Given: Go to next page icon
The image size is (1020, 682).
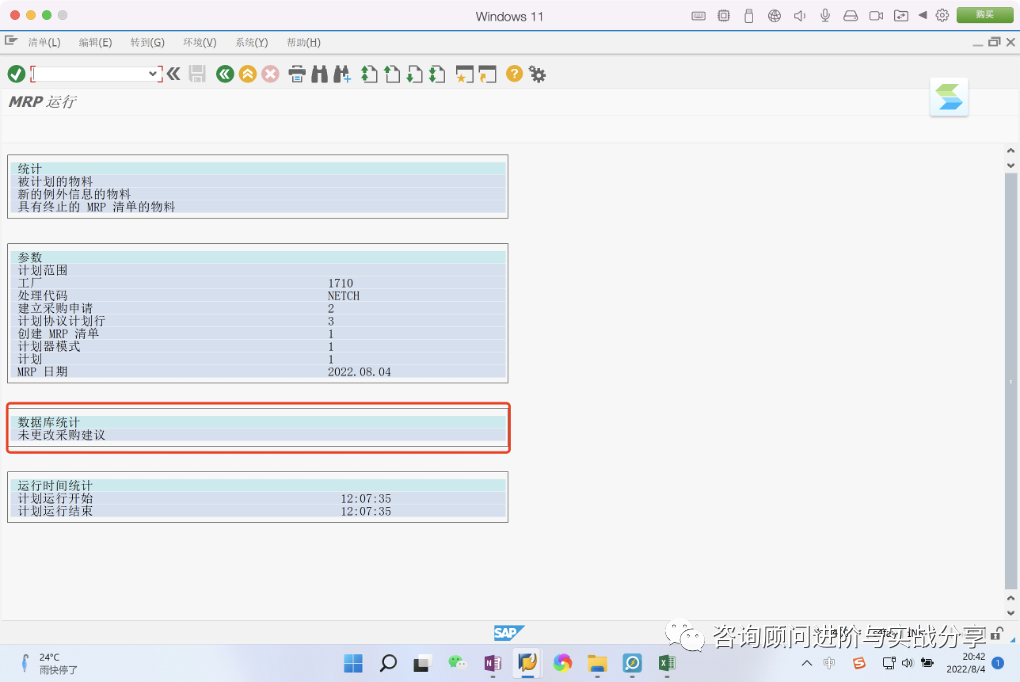Looking at the screenshot, I should [414, 74].
